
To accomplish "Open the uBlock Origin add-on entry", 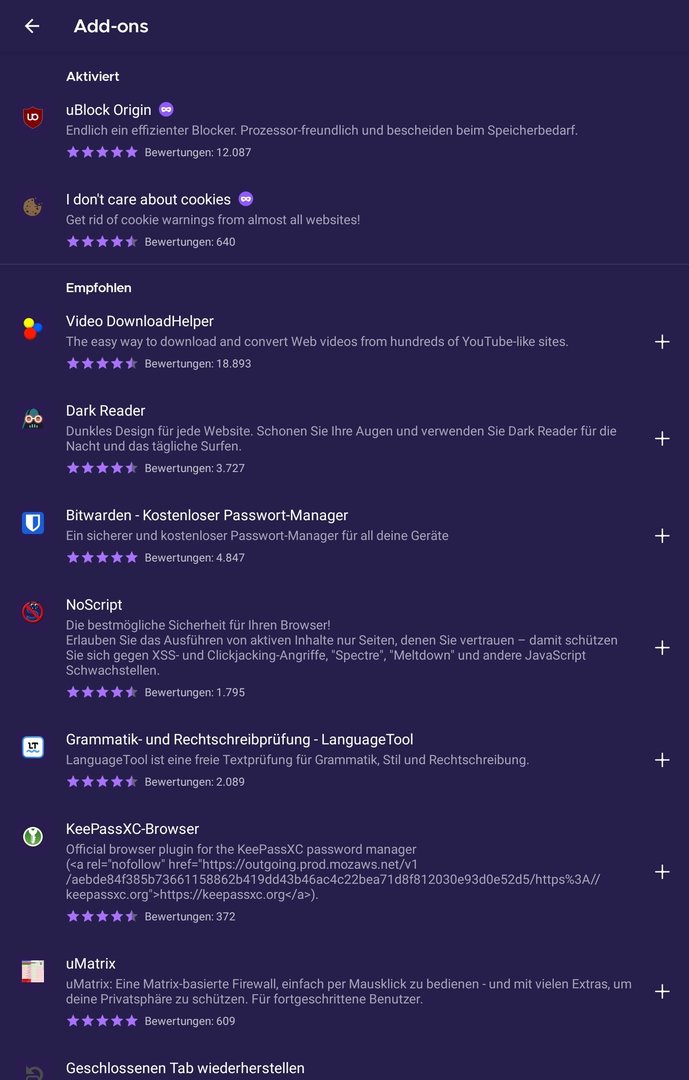I will pyautogui.click(x=344, y=130).
